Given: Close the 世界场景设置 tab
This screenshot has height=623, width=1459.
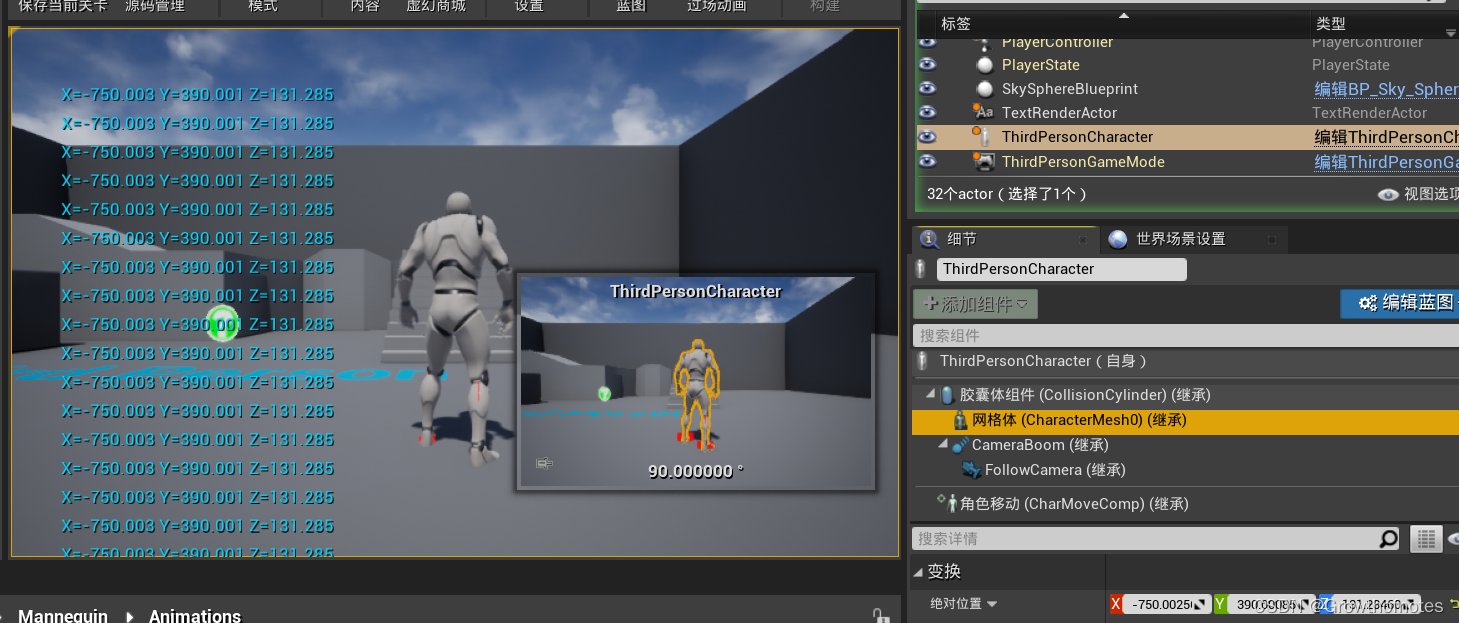Looking at the screenshot, I should [x=1272, y=240].
